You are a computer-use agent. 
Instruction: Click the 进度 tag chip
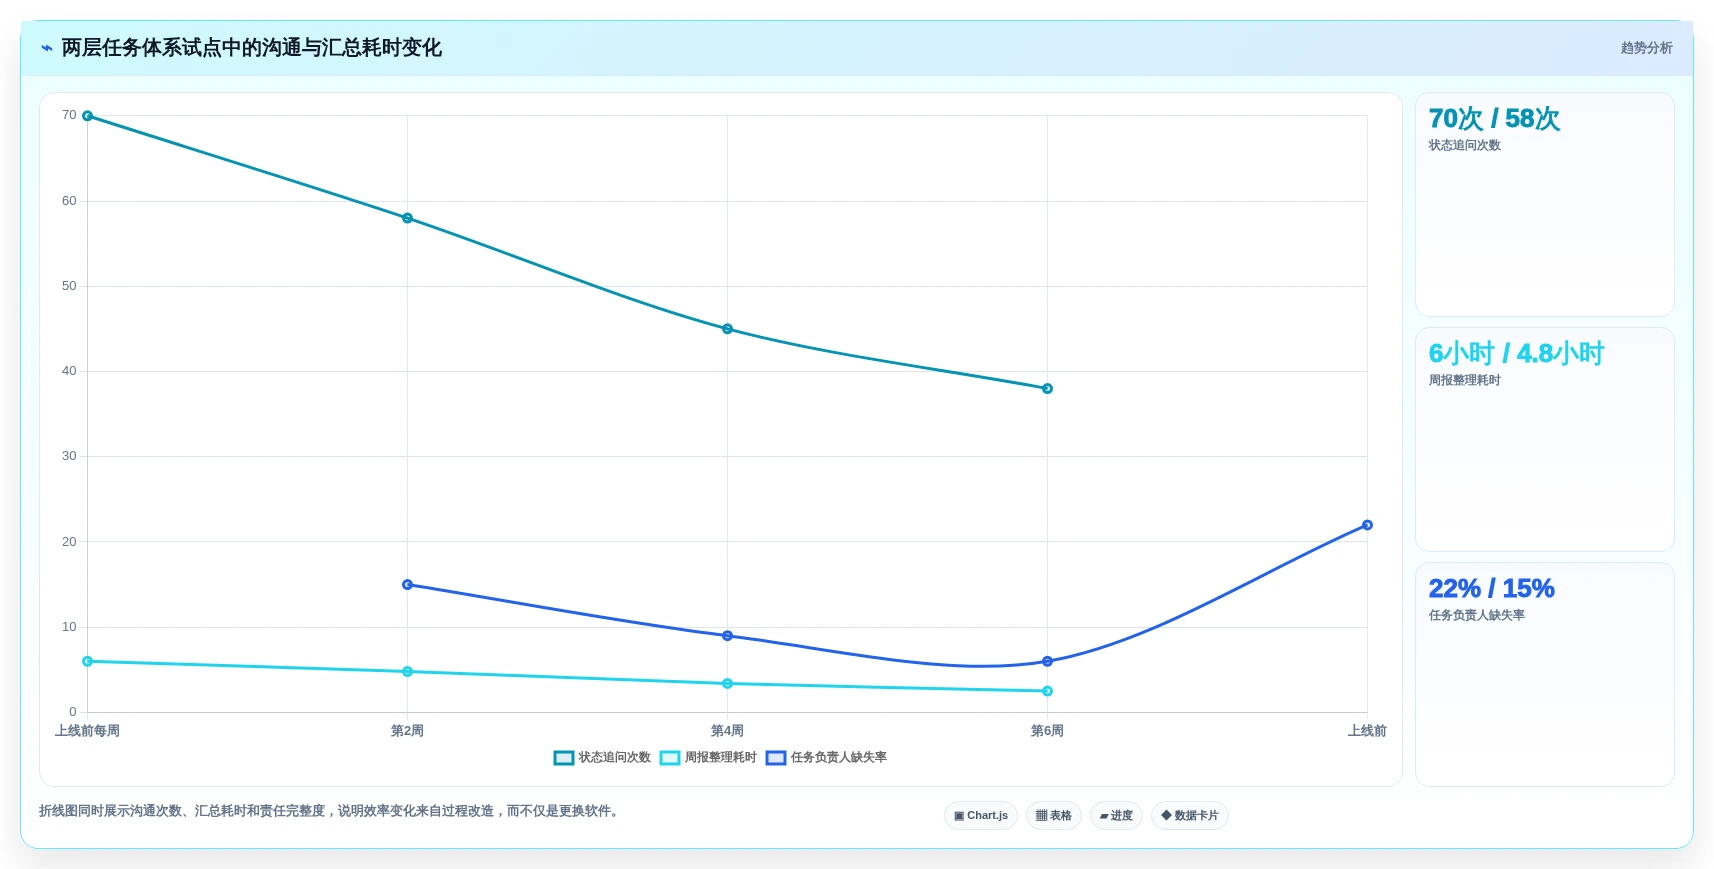pos(1116,816)
